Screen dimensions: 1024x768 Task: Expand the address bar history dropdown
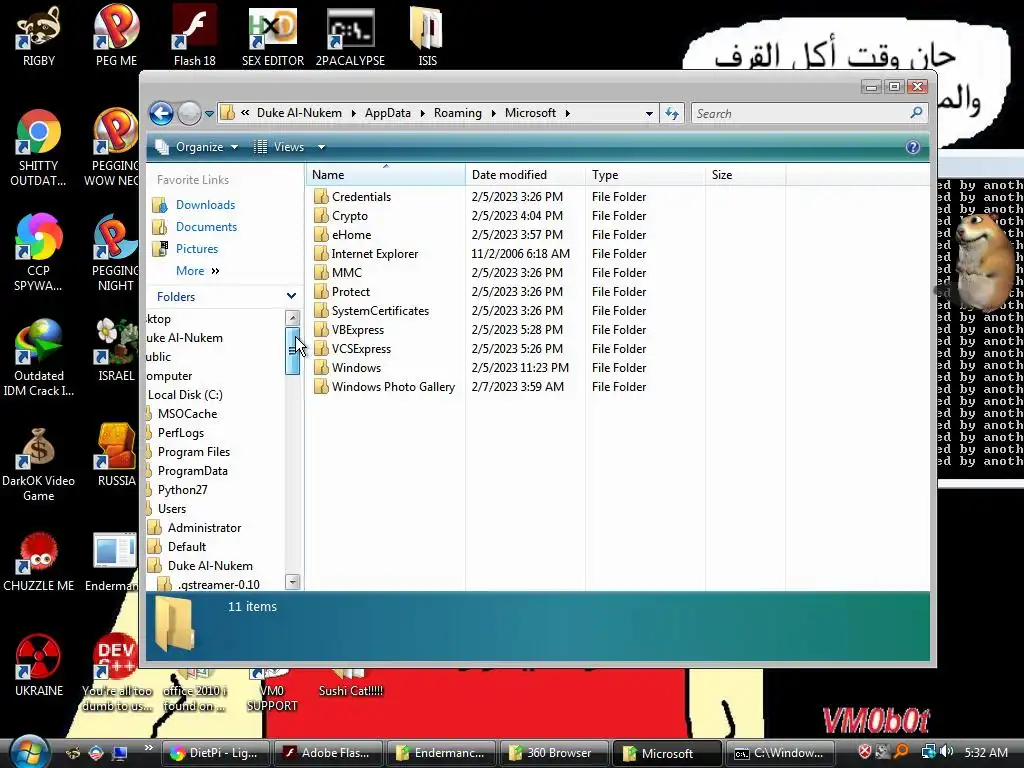649,114
